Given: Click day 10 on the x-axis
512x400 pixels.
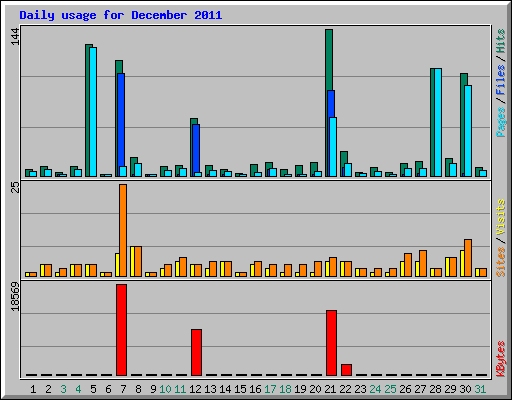Looking at the screenshot, I should point(165,389).
